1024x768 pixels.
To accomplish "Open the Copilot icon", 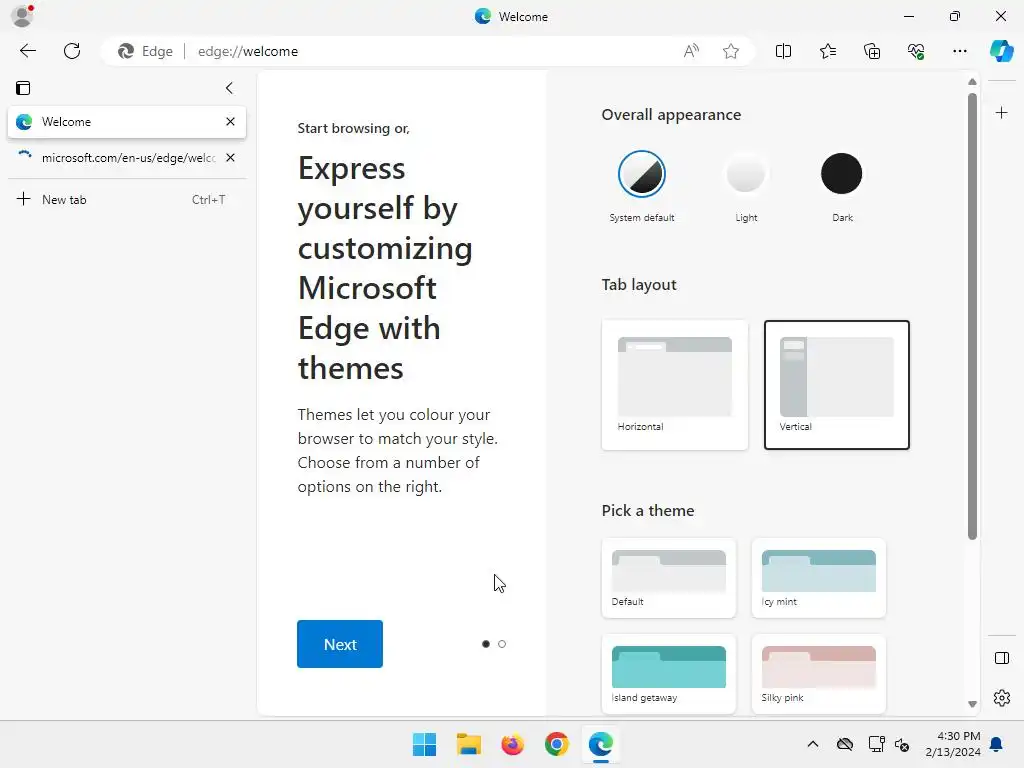I will click(x=1001, y=51).
